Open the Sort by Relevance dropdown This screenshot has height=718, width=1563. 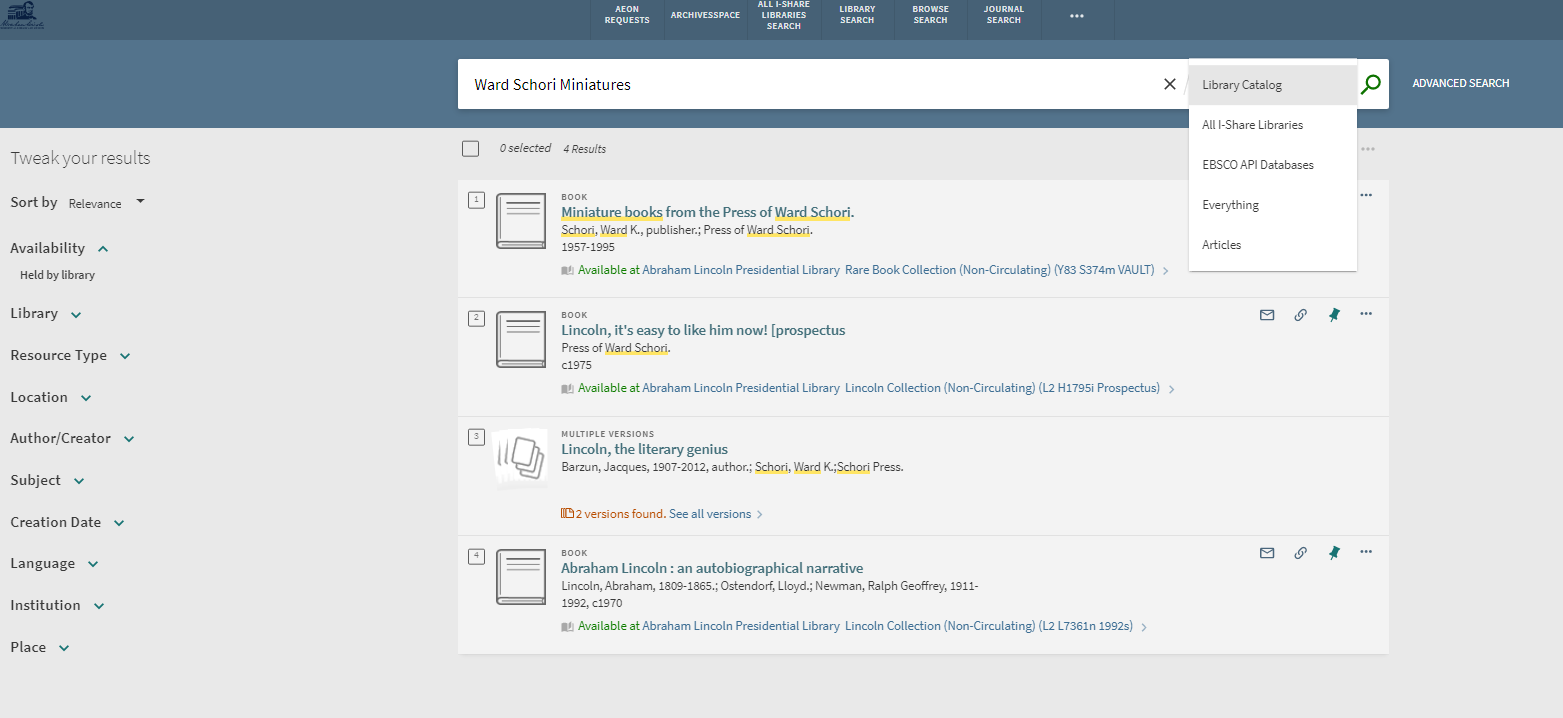pyautogui.click(x=106, y=203)
